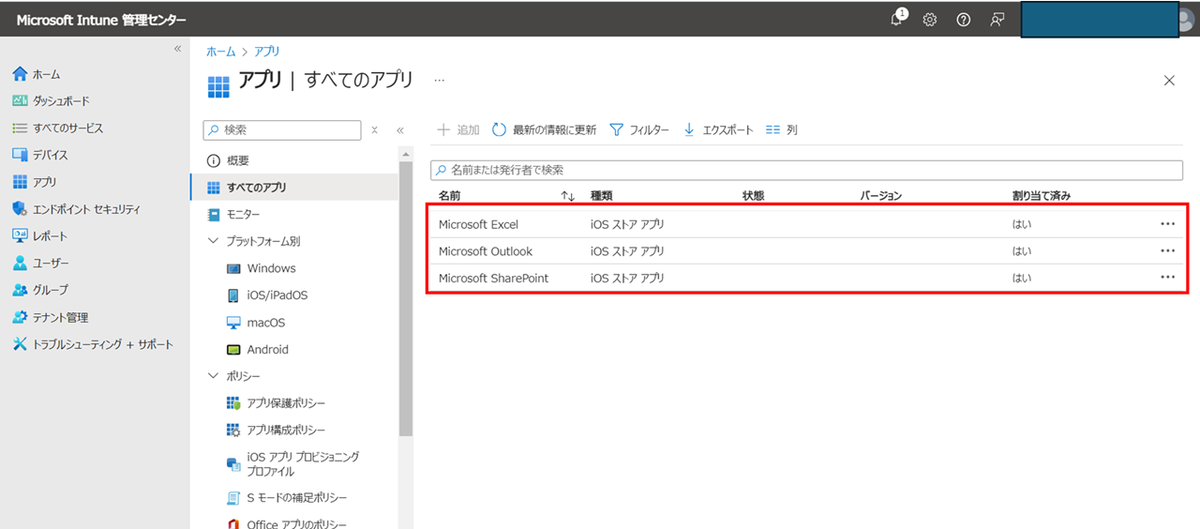Viewport: 1200px width, 529px height.
Task: Click エクスポート to export list
Action: pyautogui.click(x=718, y=130)
